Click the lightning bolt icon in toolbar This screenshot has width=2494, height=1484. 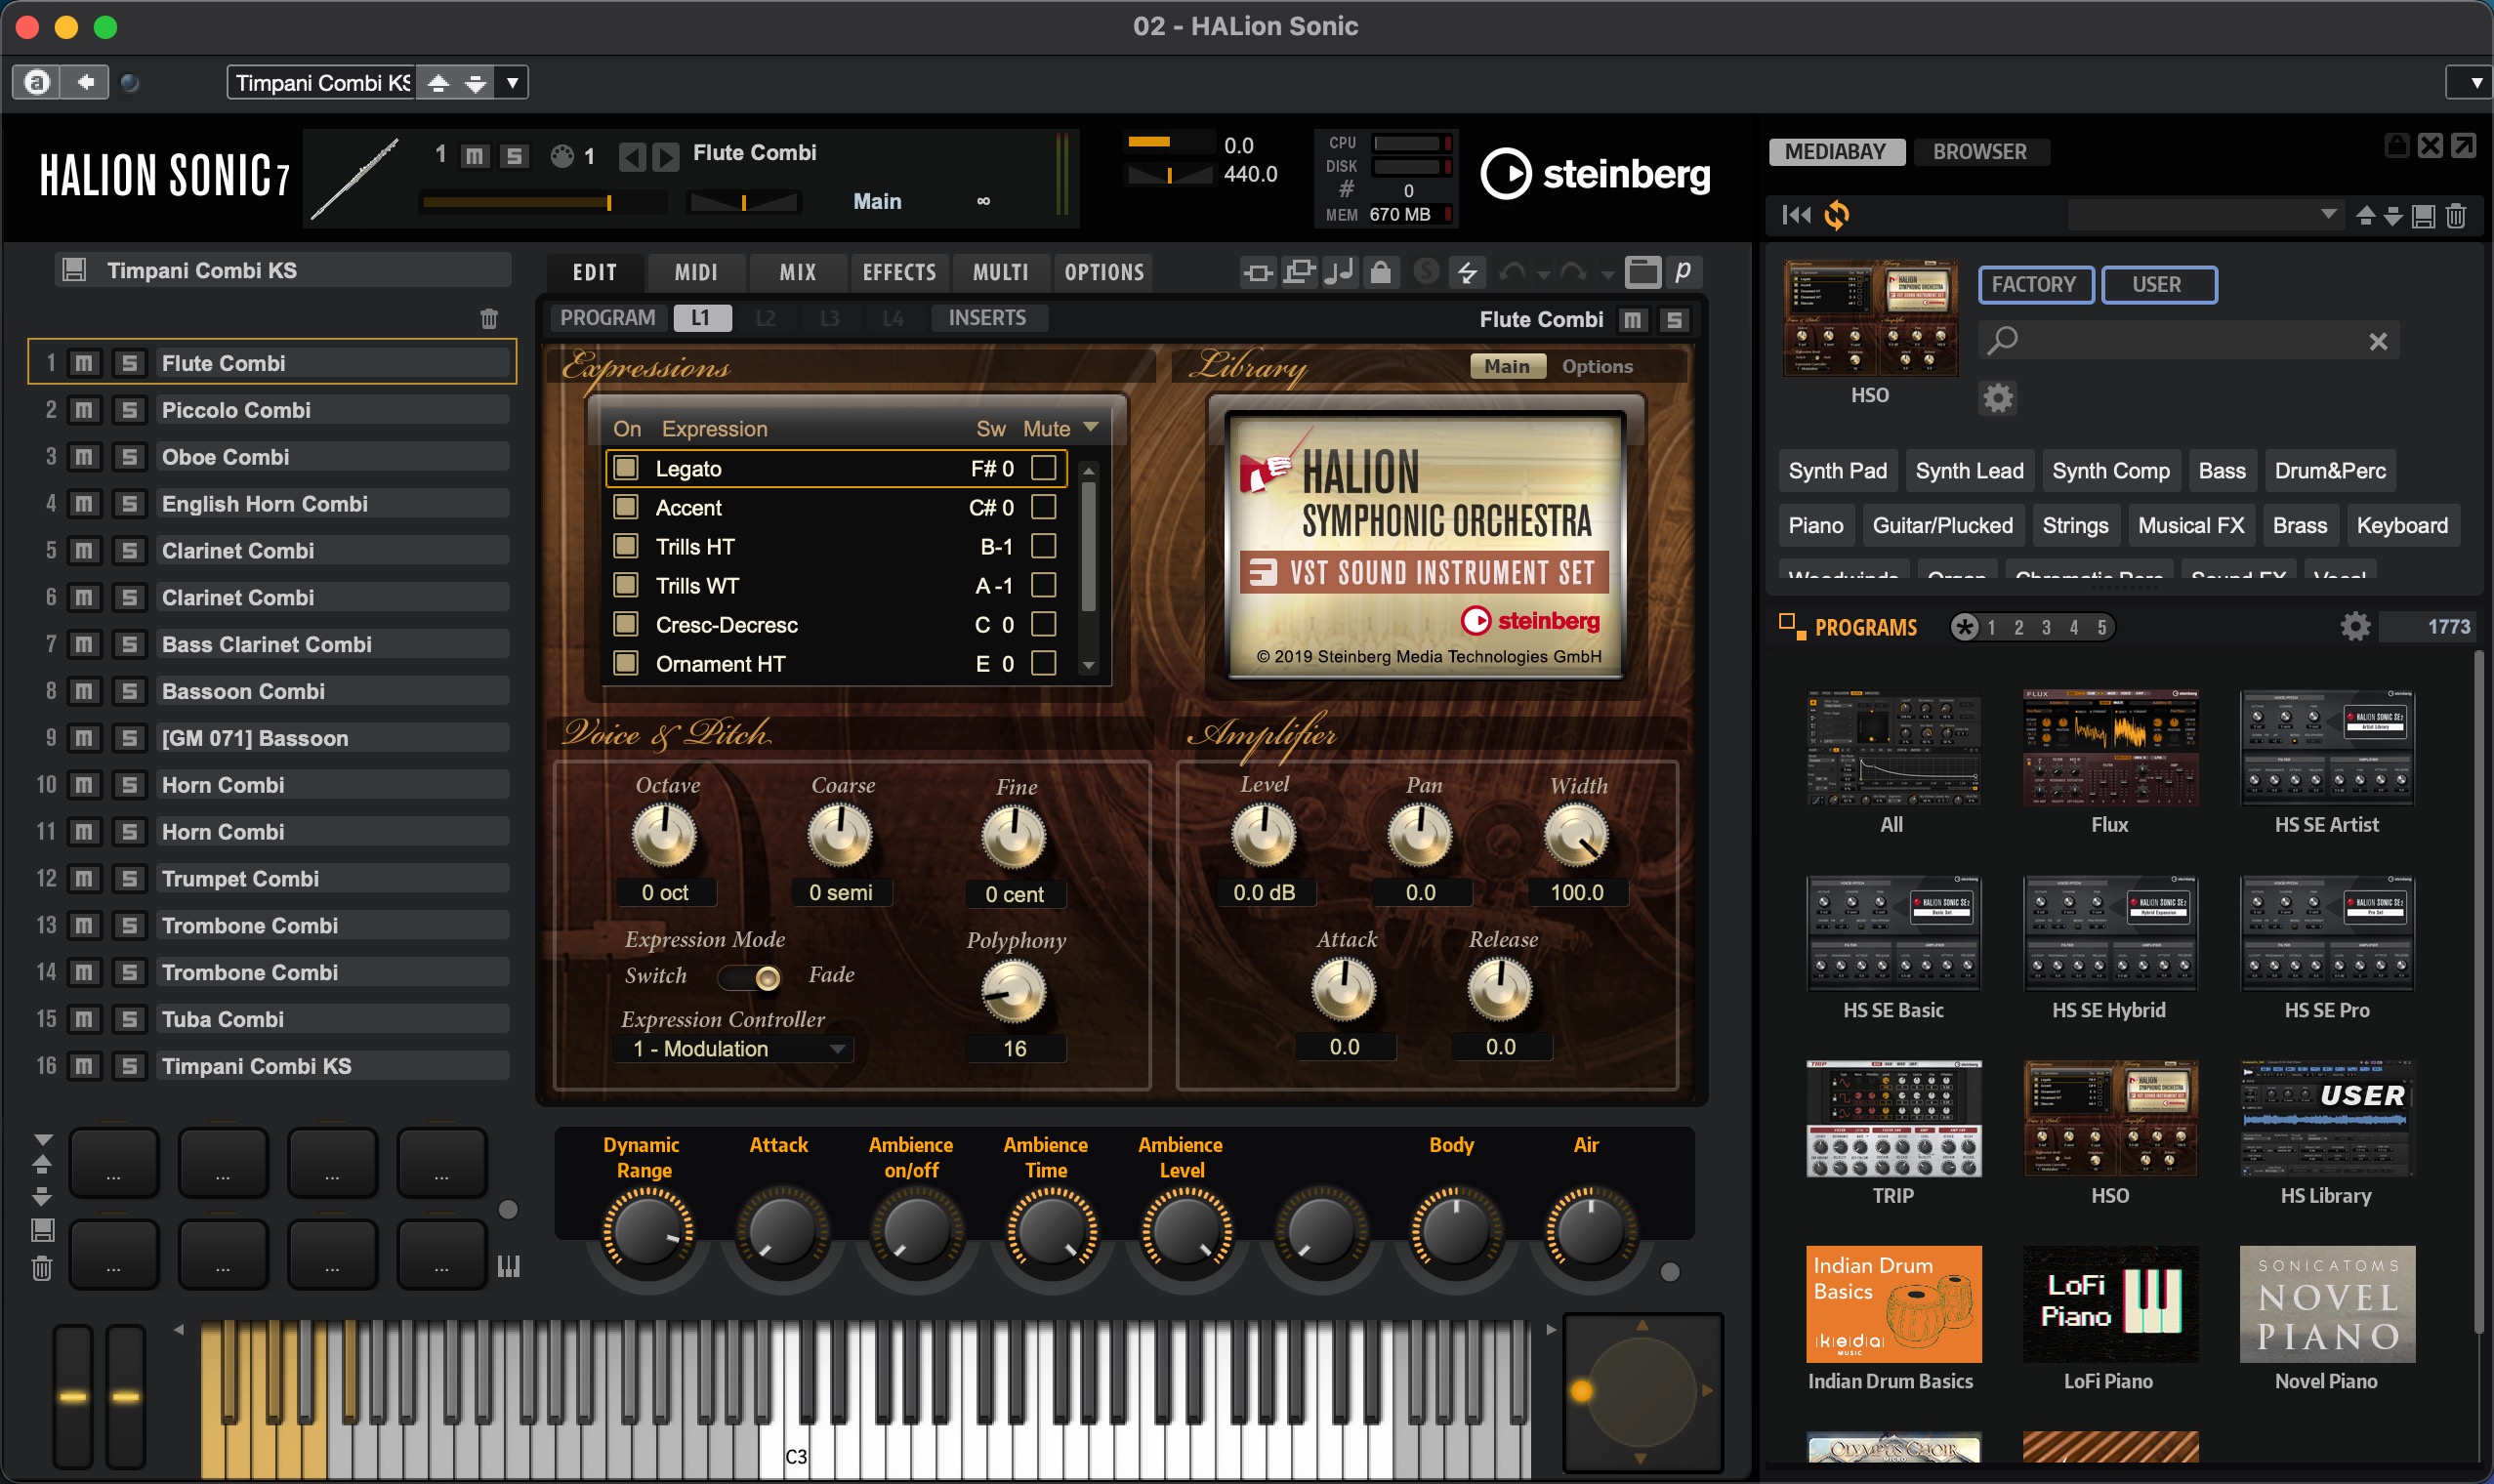1467,271
